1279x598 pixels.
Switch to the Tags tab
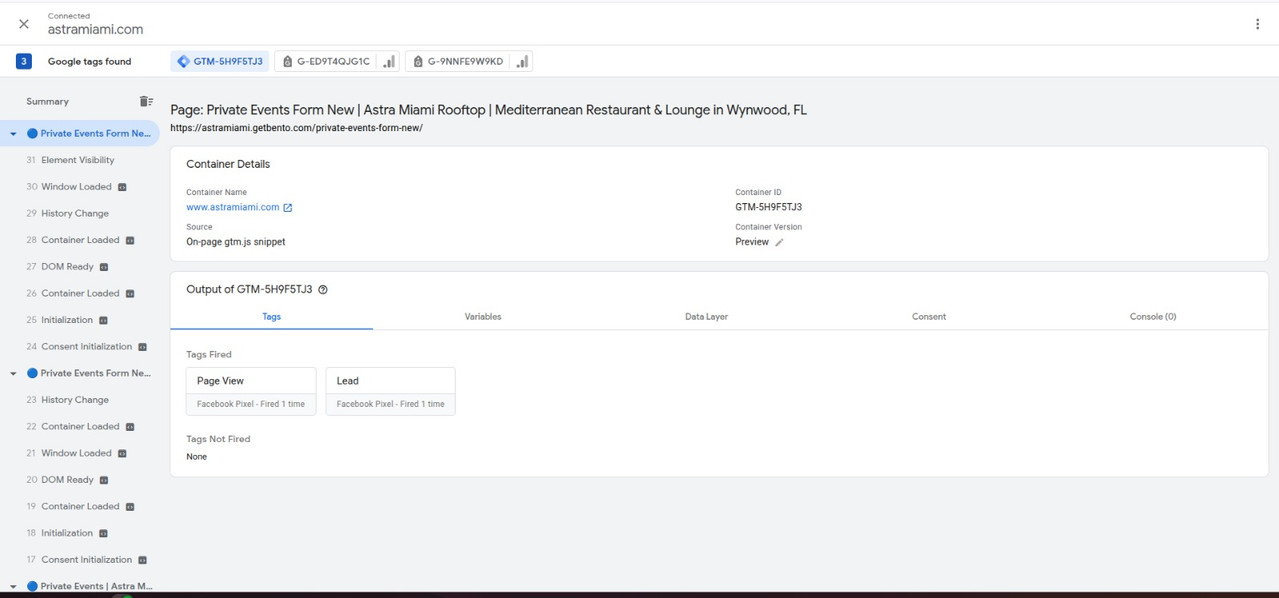pyautogui.click(x=271, y=316)
